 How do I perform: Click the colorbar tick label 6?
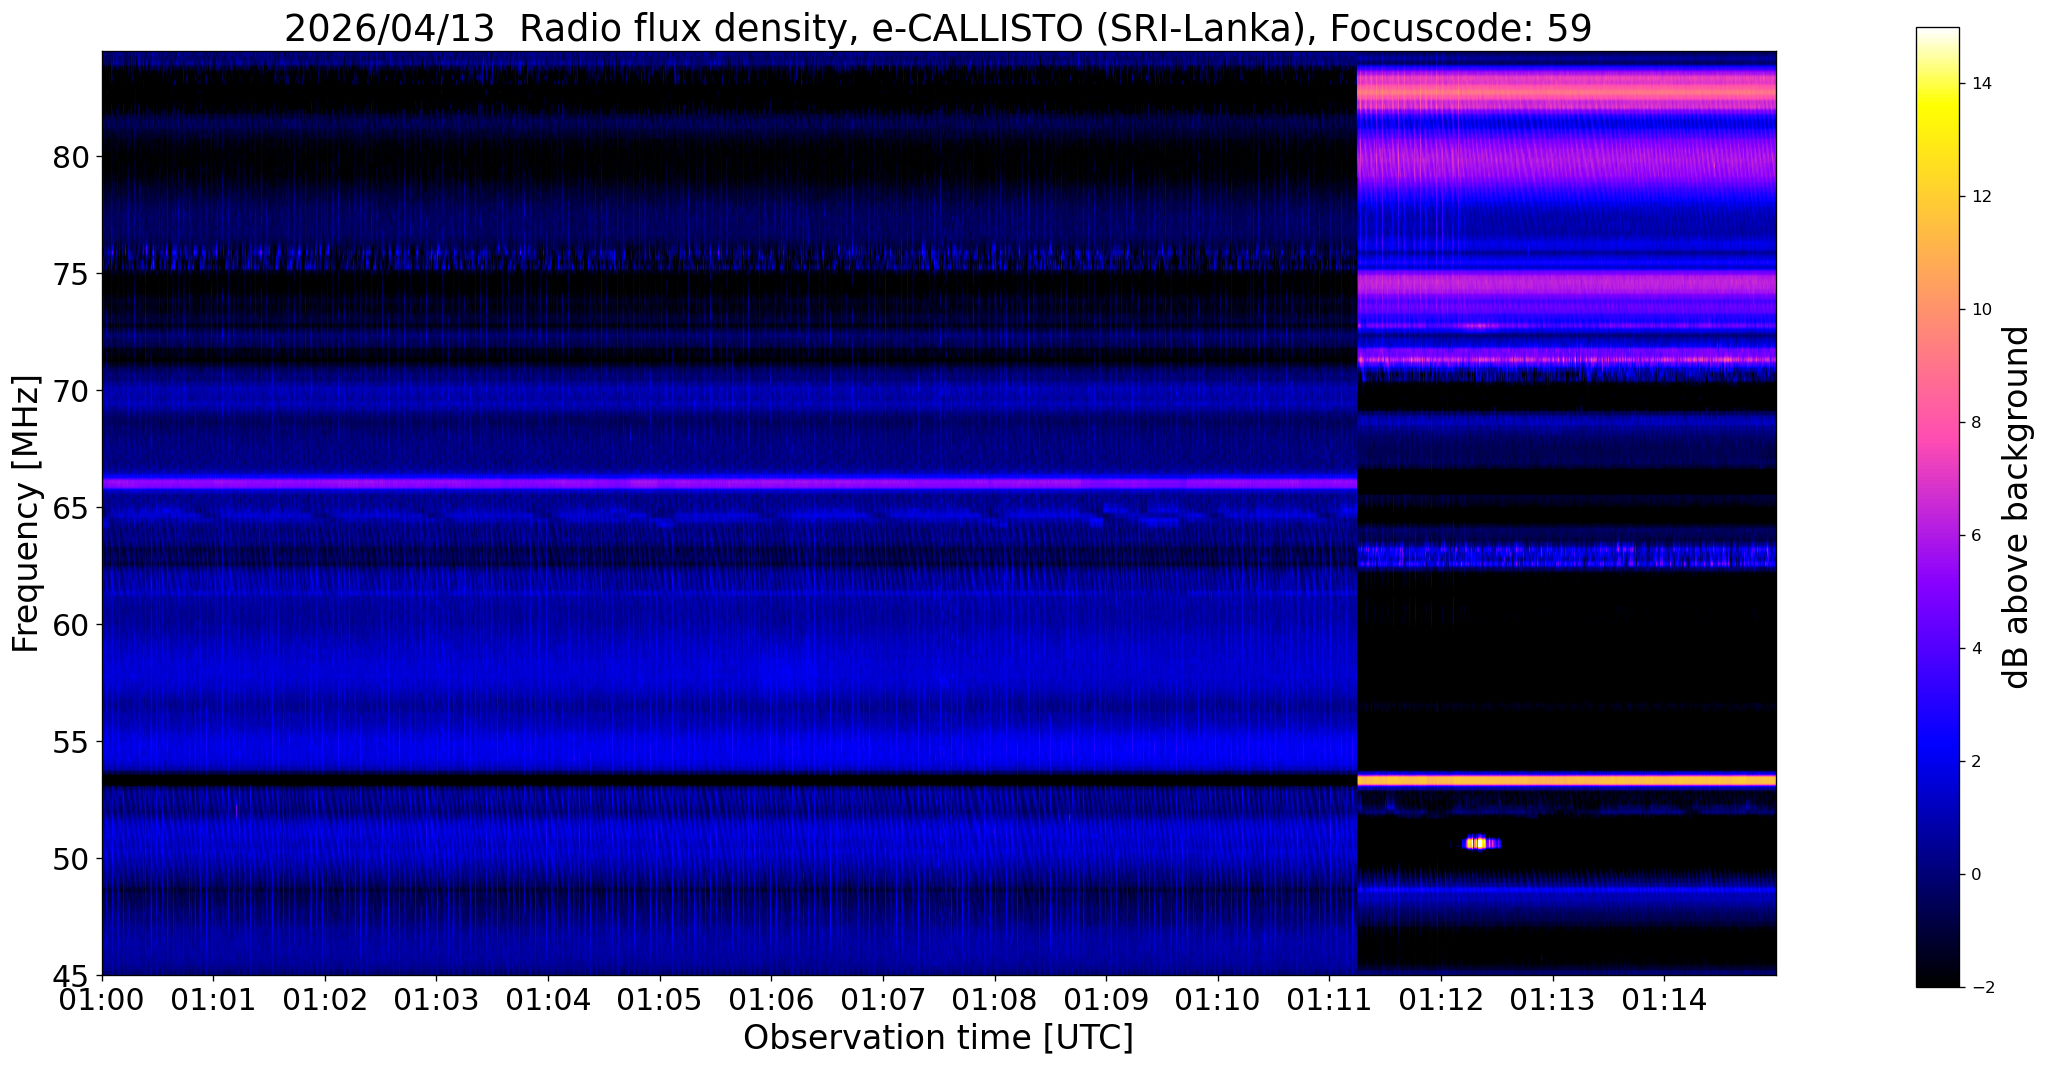click(x=1975, y=536)
